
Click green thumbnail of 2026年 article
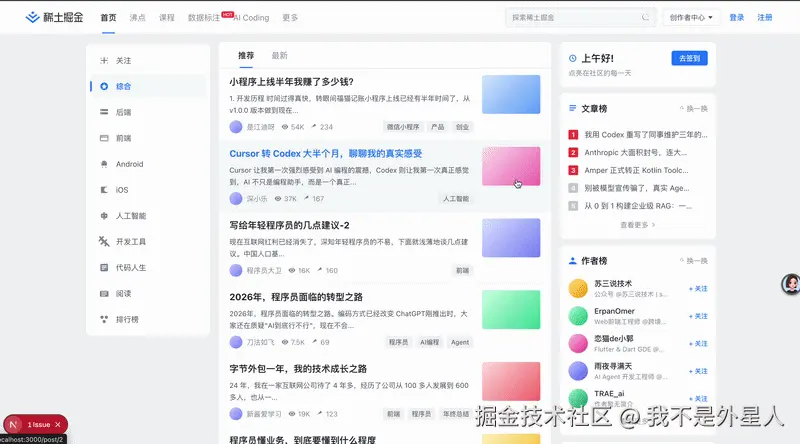click(511, 310)
